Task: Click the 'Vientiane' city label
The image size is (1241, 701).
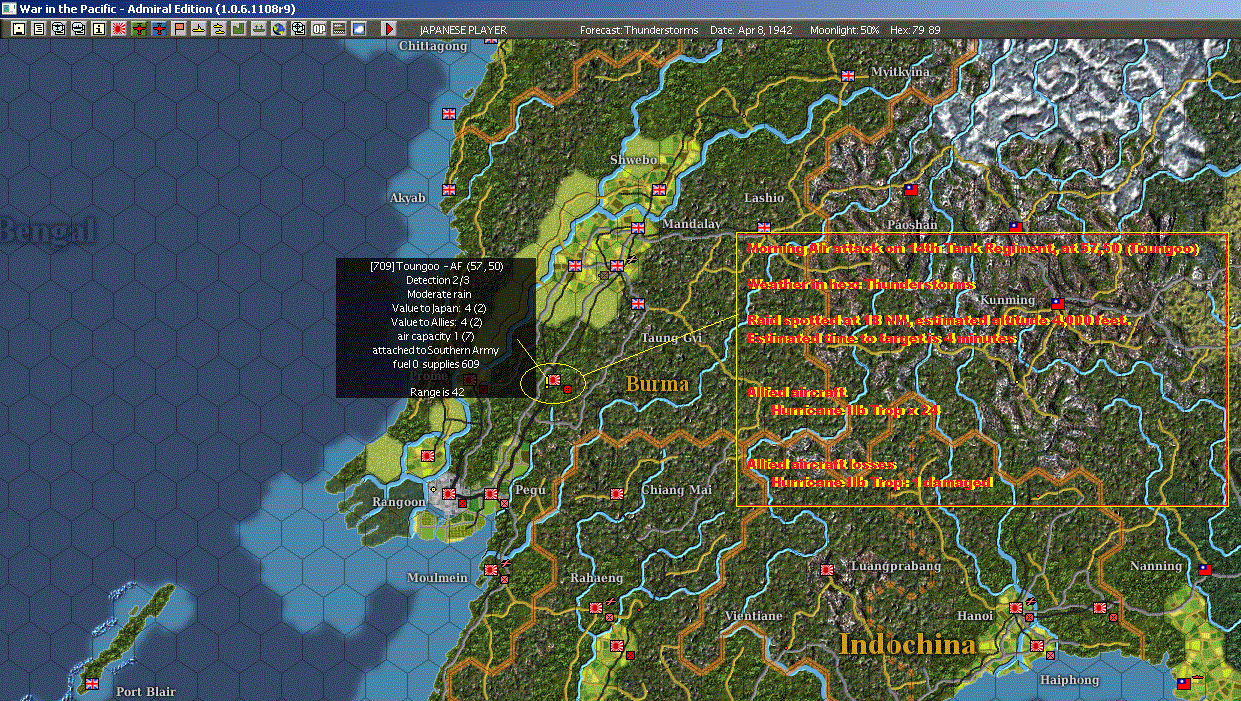Action: coord(753,616)
